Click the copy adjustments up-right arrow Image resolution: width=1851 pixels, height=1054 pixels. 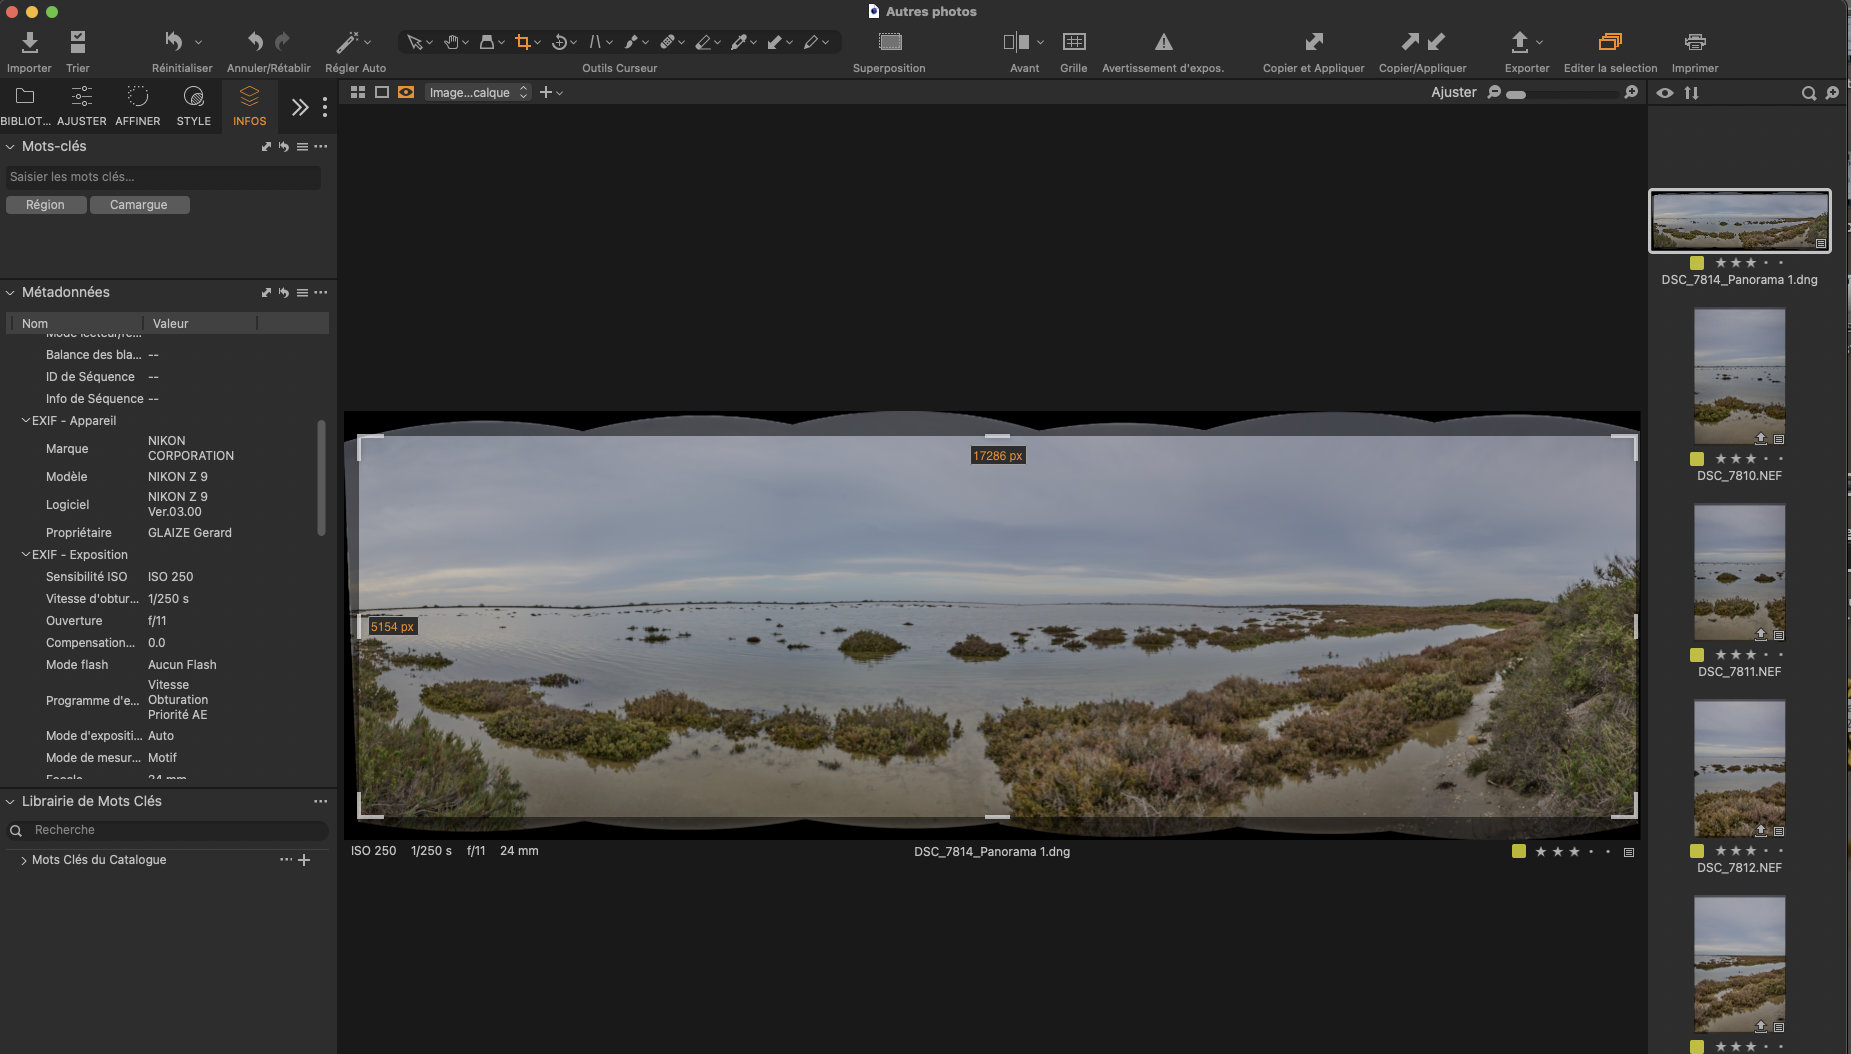(x=1409, y=42)
